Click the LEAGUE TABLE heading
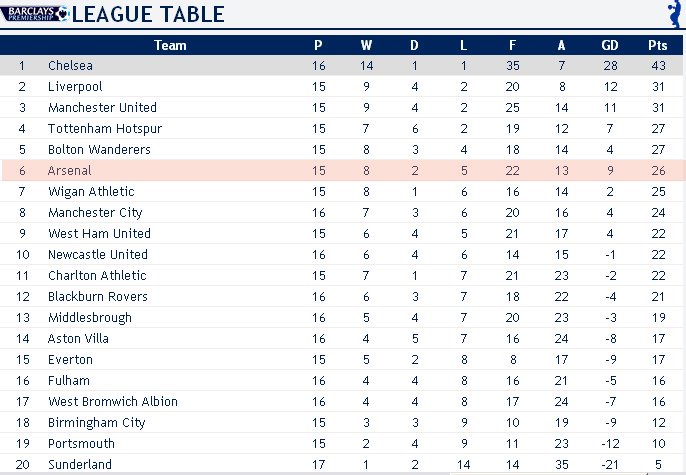The height and width of the screenshot is (475, 686). (x=148, y=14)
